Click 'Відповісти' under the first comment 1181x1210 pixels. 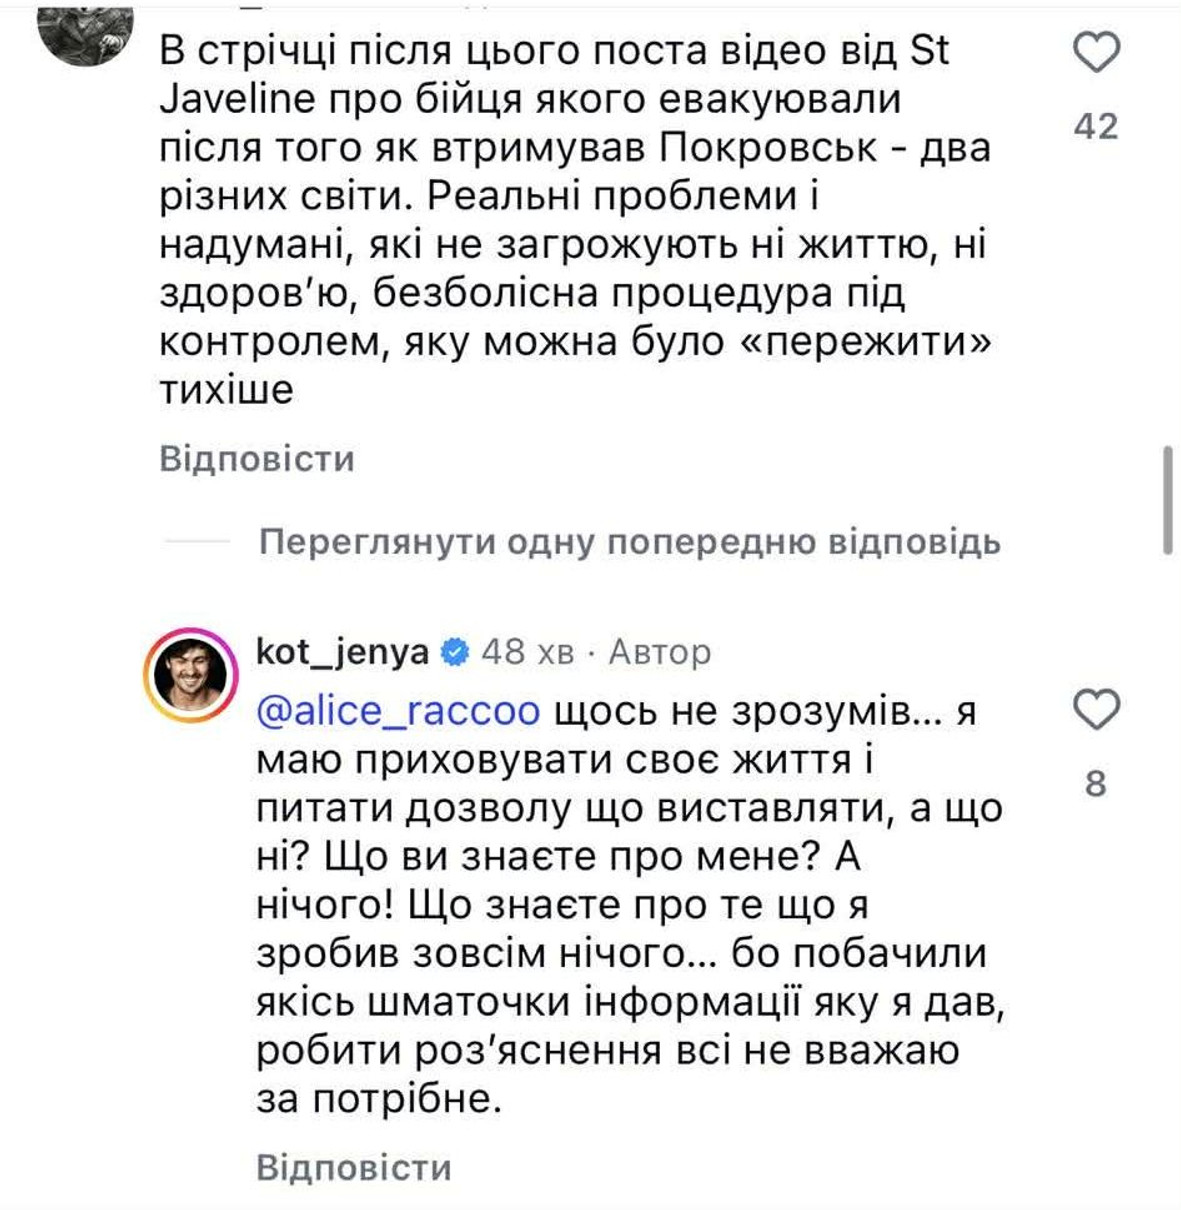257,458
